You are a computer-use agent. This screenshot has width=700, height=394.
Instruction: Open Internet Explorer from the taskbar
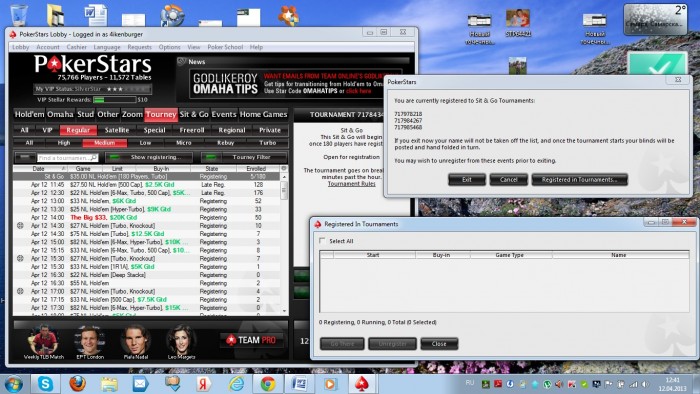pos(236,384)
